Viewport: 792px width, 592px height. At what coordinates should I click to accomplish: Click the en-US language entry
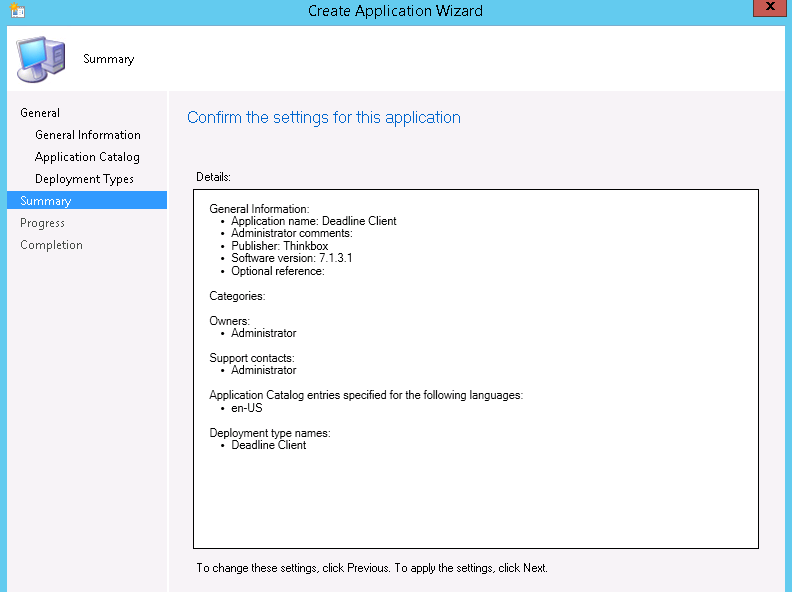(x=246, y=408)
